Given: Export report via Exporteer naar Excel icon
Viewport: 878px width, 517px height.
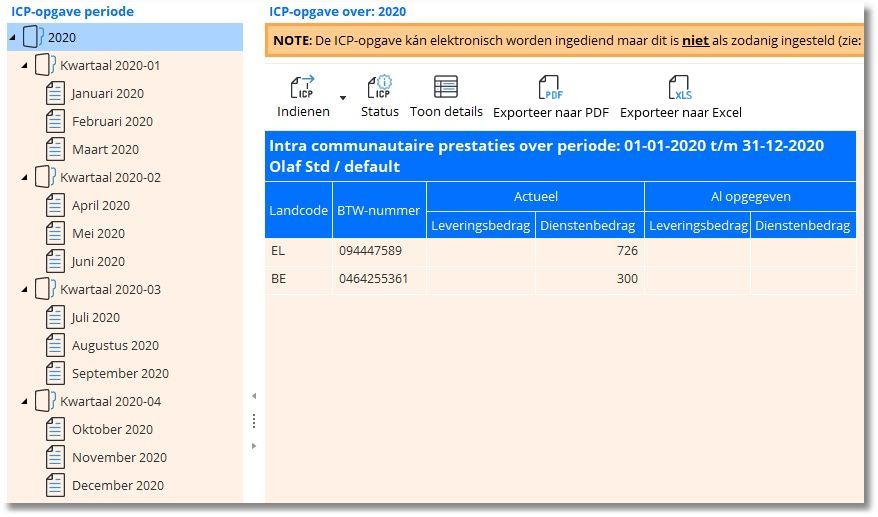Looking at the screenshot, I should pos(680,88).
